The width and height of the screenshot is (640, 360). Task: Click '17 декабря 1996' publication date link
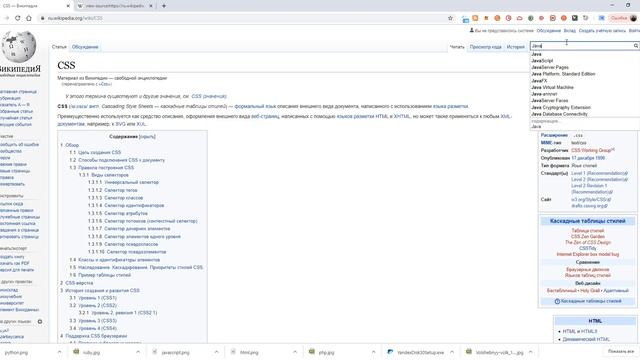[588, 158]
